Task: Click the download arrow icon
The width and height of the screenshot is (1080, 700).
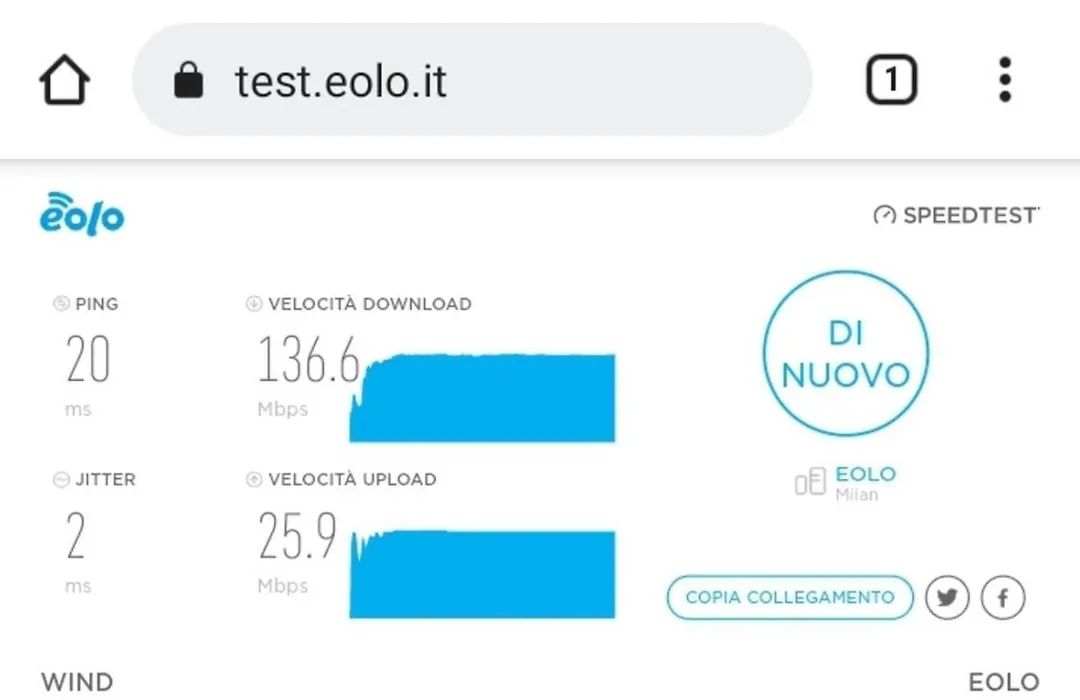Action: pyautogui.click(x=254, y=303)
